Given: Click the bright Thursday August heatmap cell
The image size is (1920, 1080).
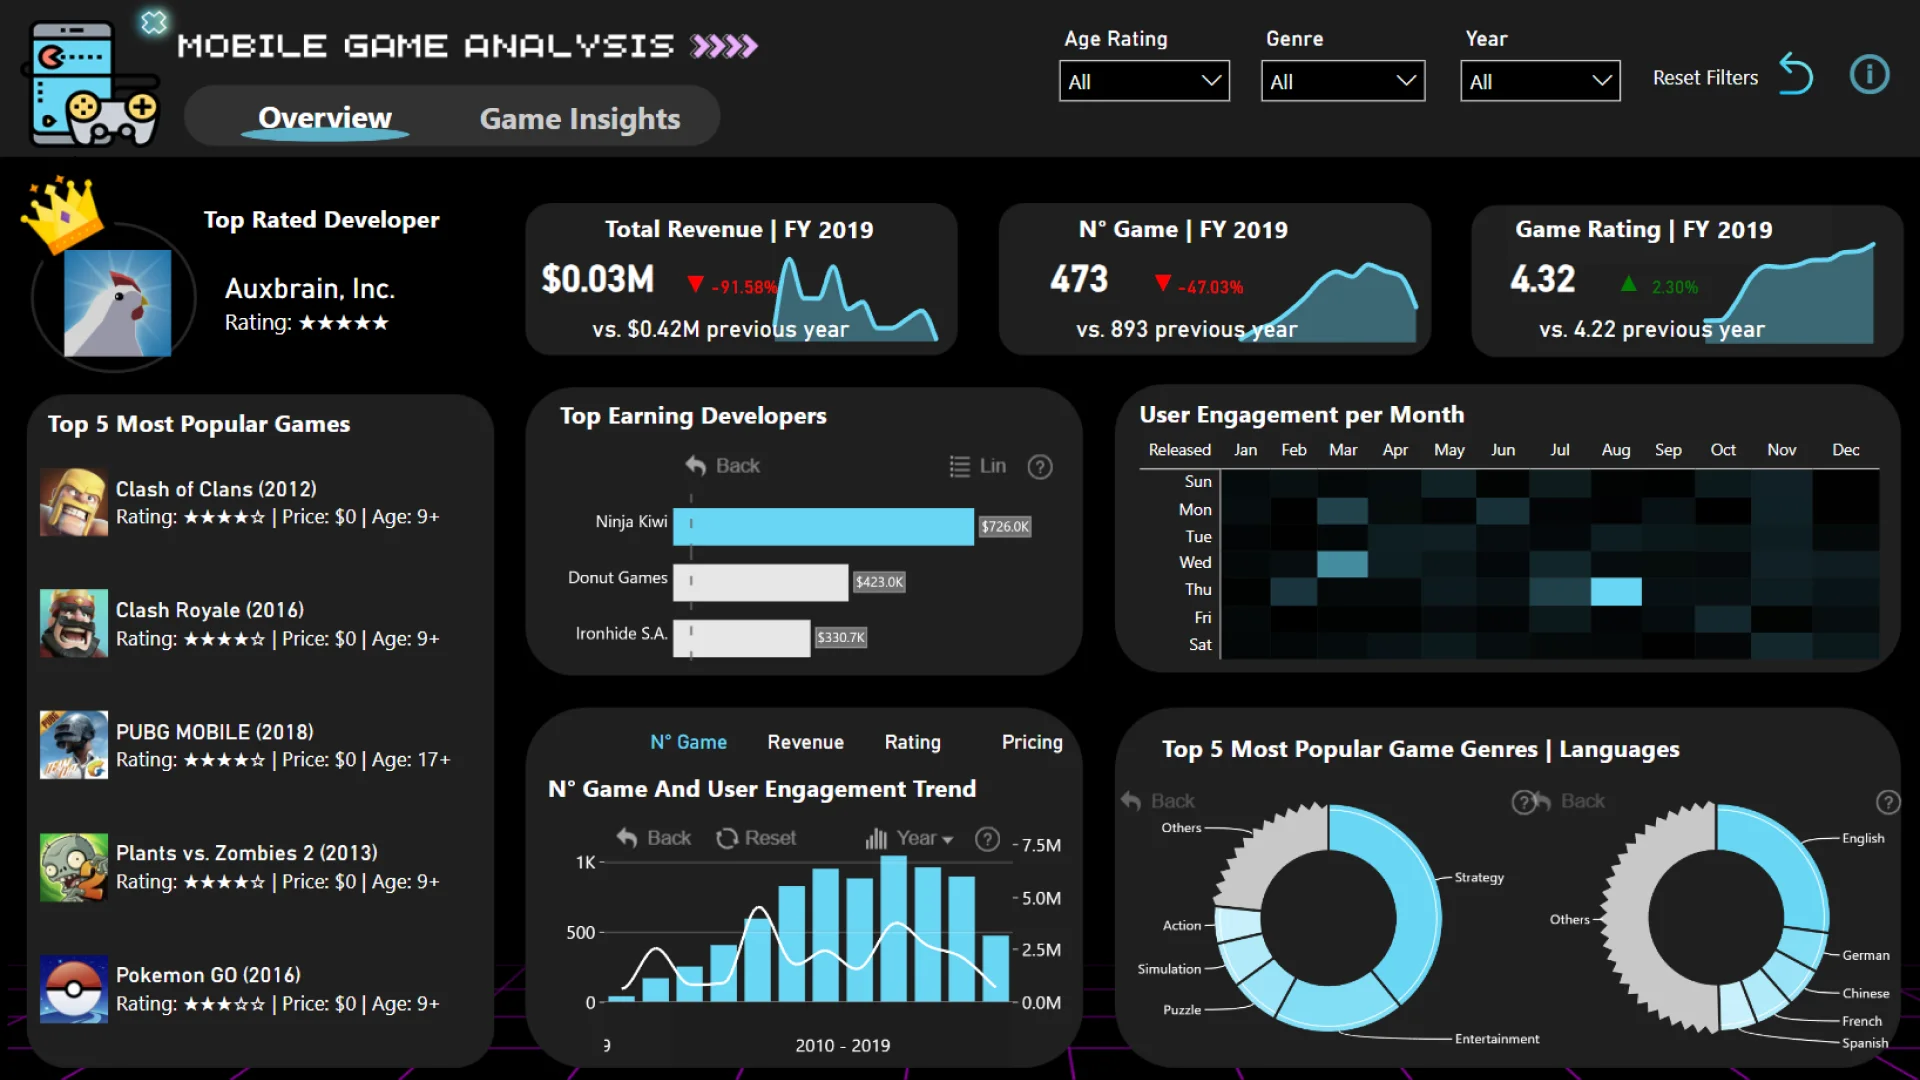Looking at the screenshot, I should pyautogui.click(x=1616, y=591).
